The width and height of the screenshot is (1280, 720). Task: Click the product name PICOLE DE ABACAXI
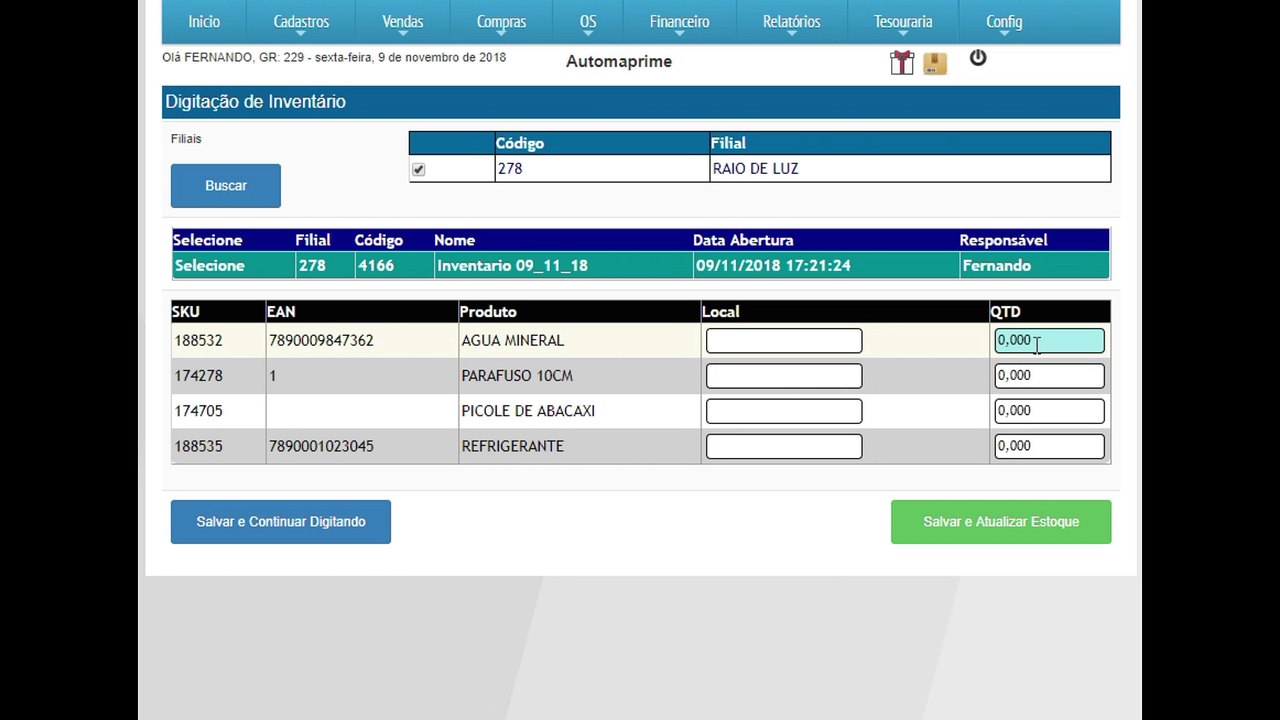pyautogui.click(x=528, y=411)
